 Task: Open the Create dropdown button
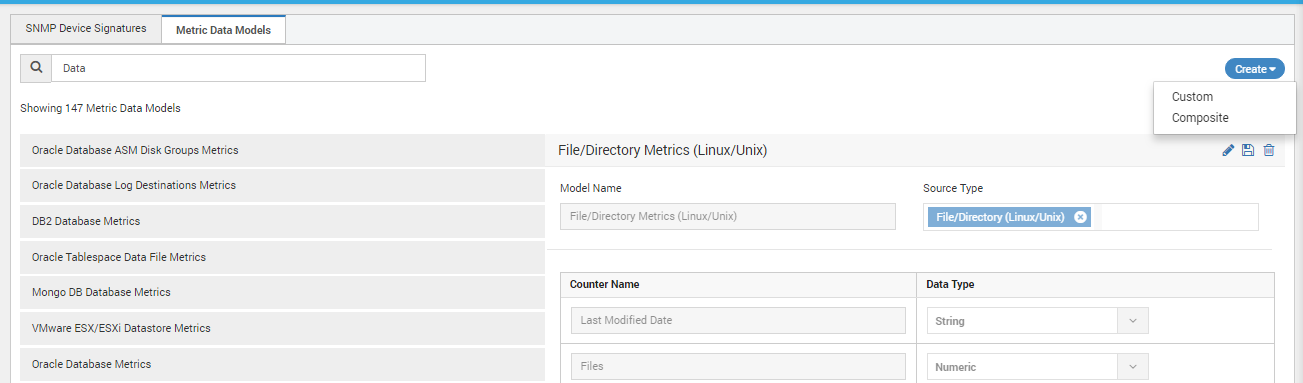1255,69
